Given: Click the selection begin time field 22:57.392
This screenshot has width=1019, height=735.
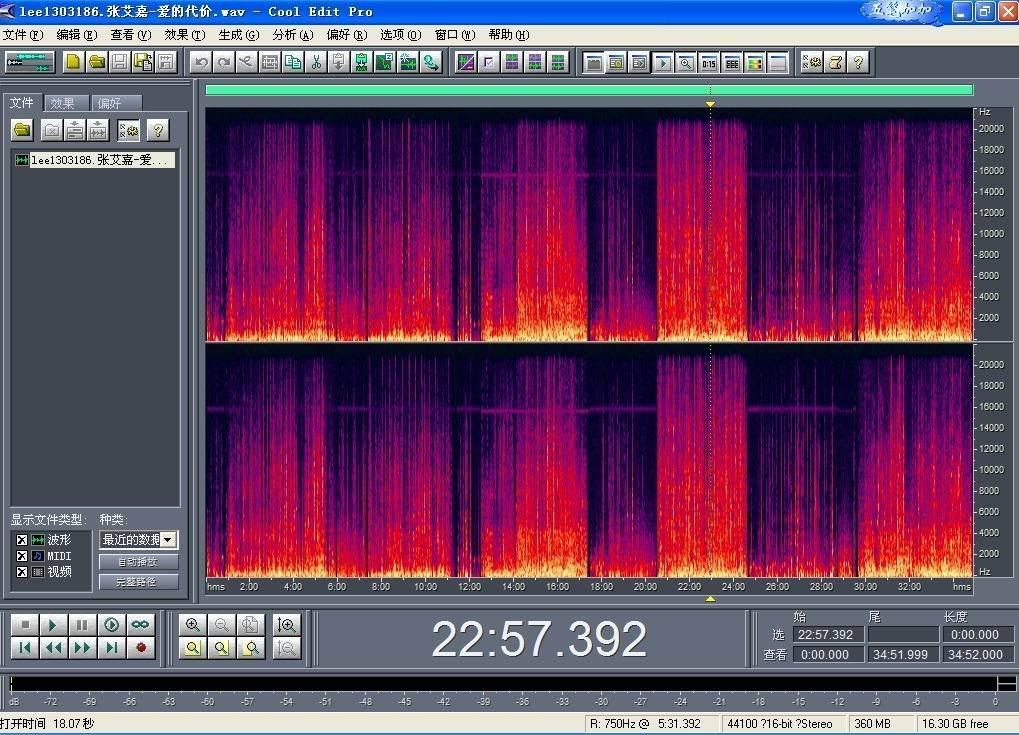Looking at the screenshot, I should 826,635.
